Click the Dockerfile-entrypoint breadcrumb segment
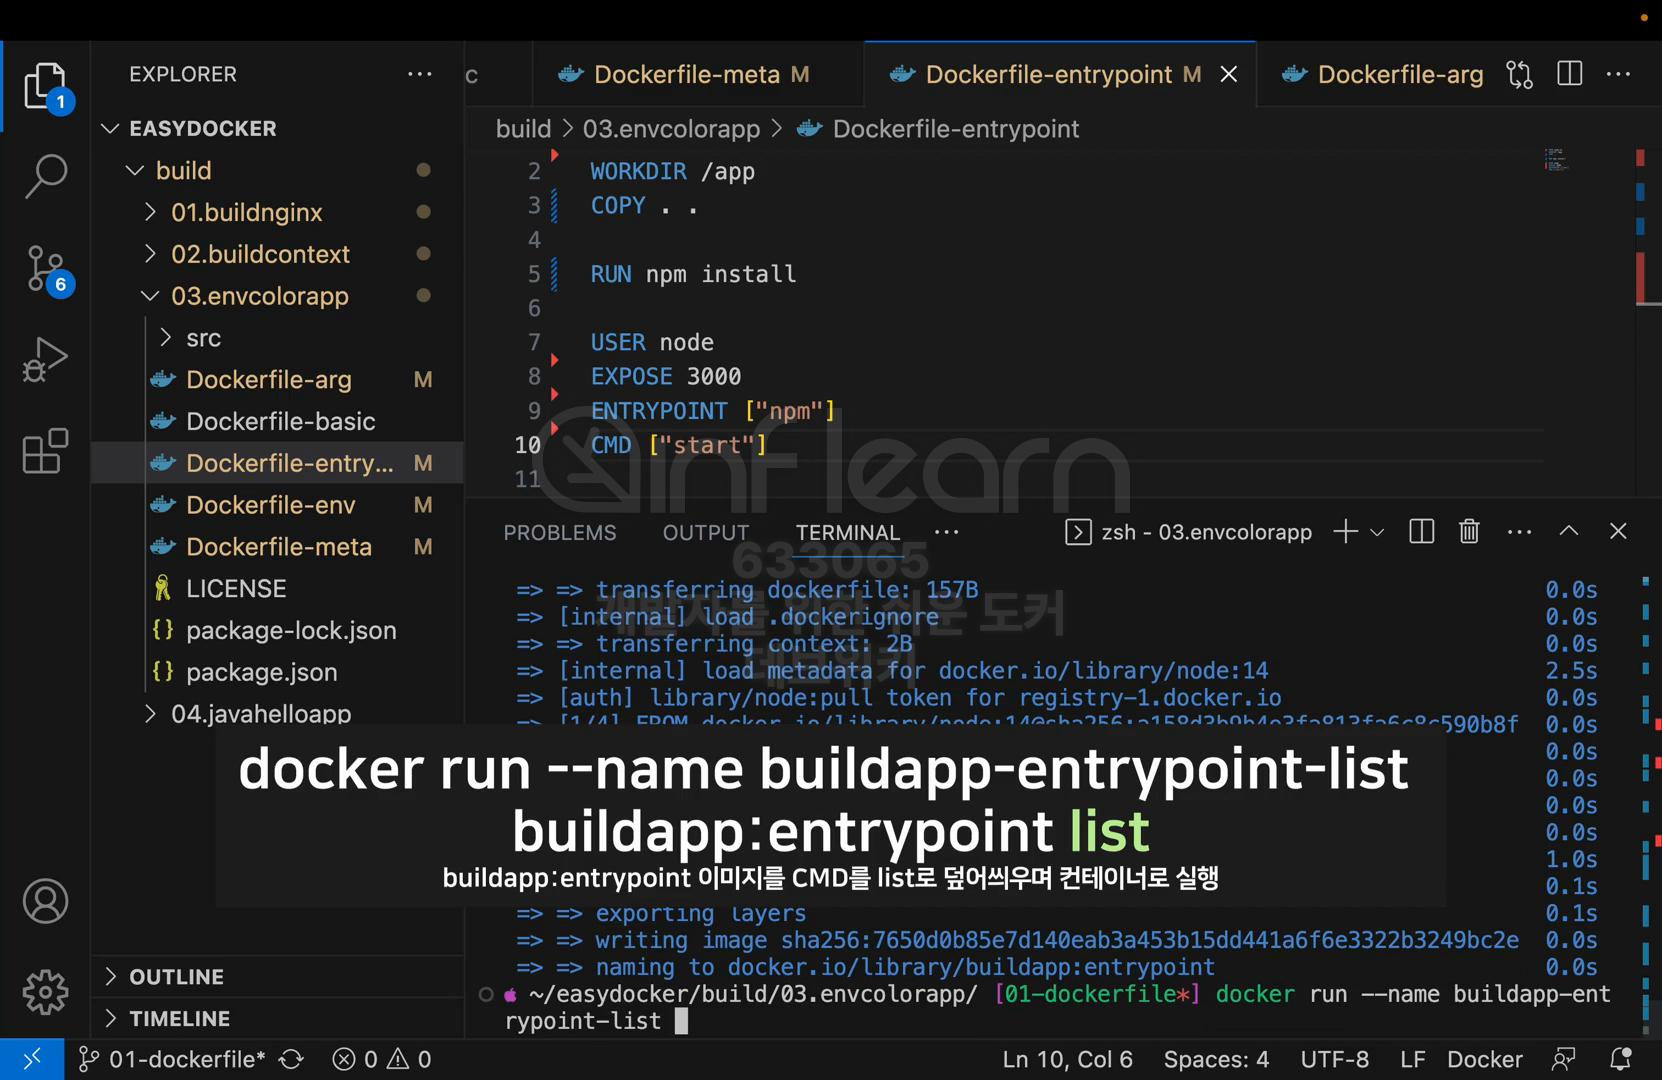Viewport: 1662px width, 1080px height. click(x=939, y=129)
